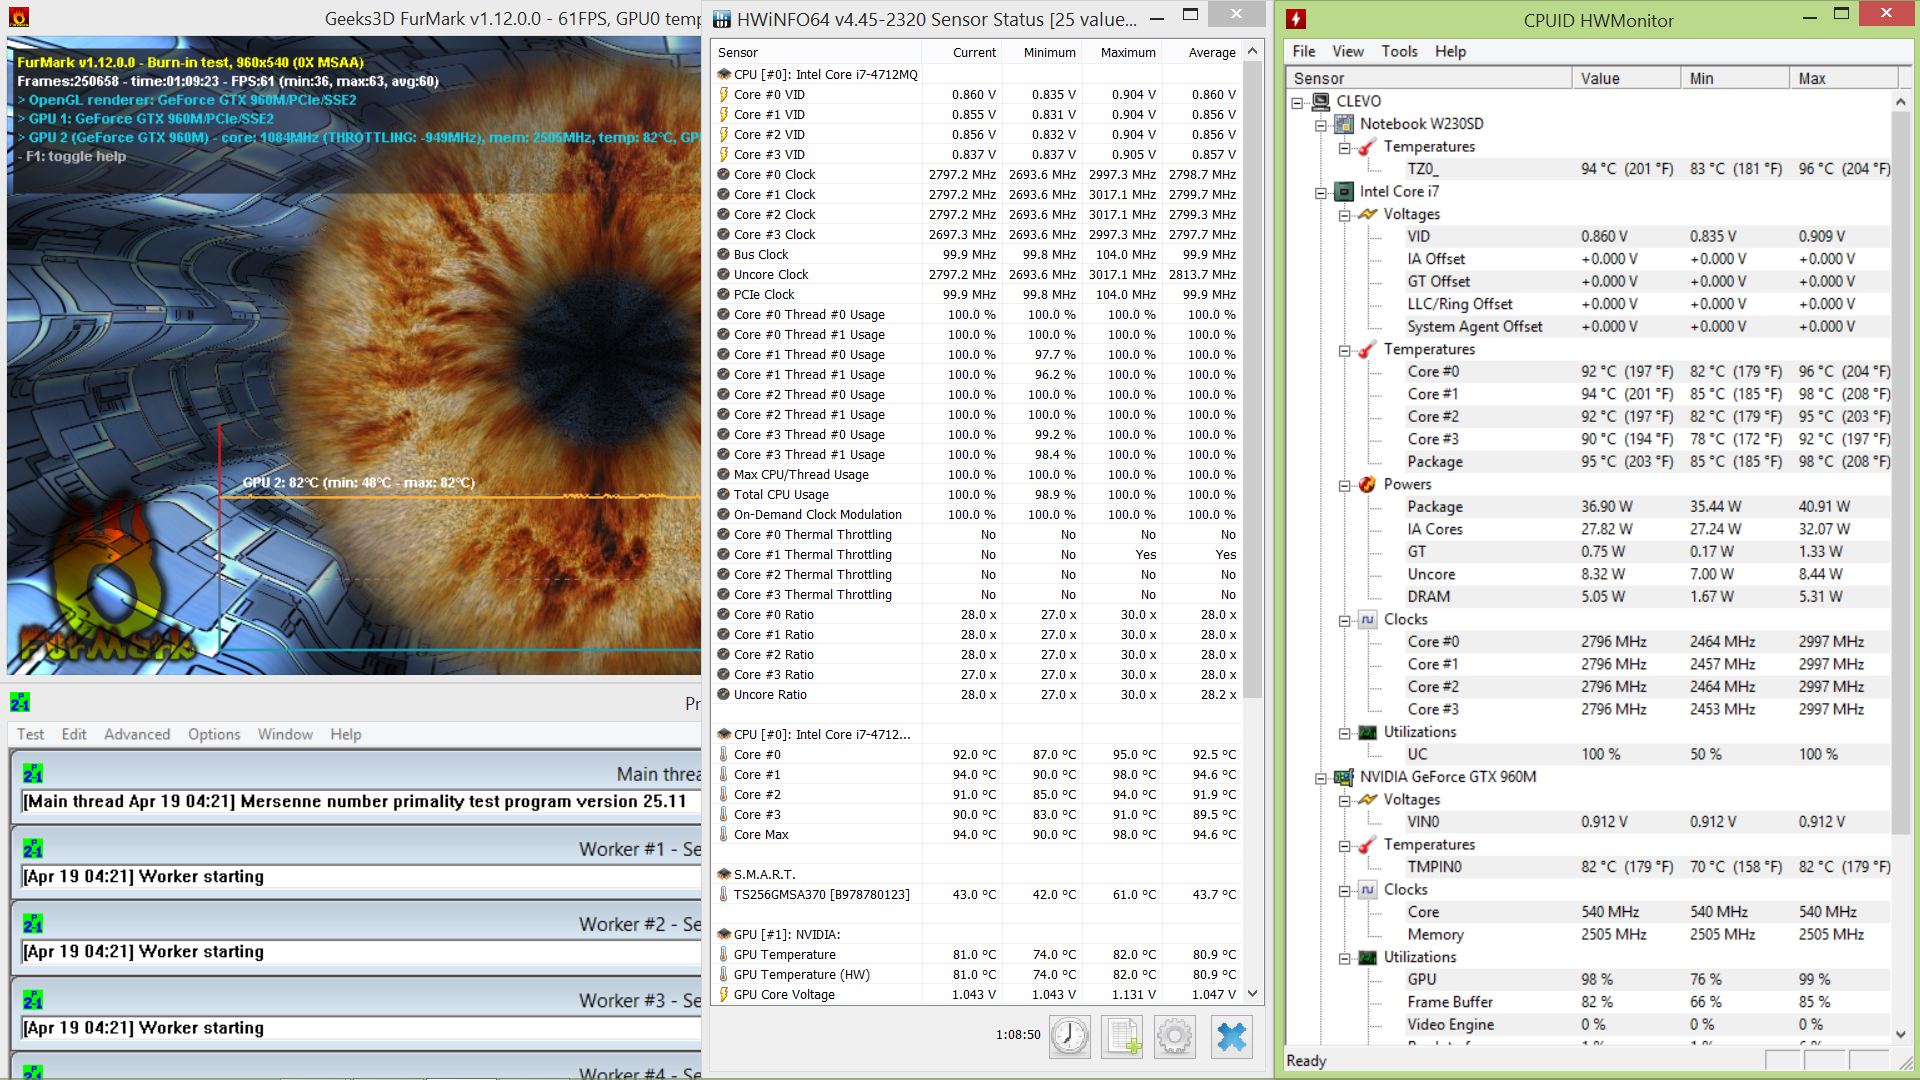Click the Worker #2 window icon

33,923
